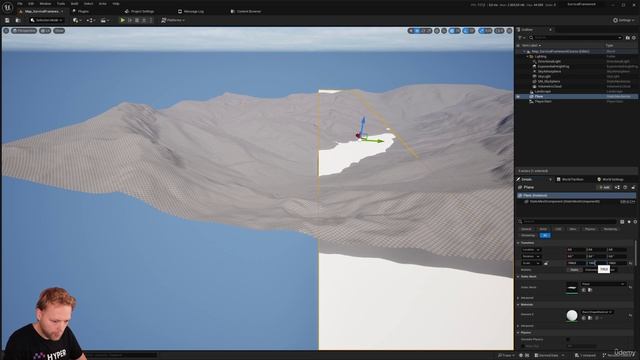
Task: Select SkyAtmosphere in the Outliner
Action: [x=549, y=71]
